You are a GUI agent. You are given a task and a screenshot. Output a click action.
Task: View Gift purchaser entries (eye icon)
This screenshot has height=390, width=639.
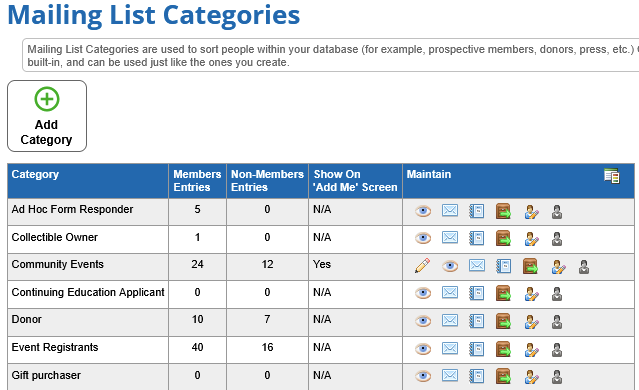pyautogui.click(x=423, y=376)
